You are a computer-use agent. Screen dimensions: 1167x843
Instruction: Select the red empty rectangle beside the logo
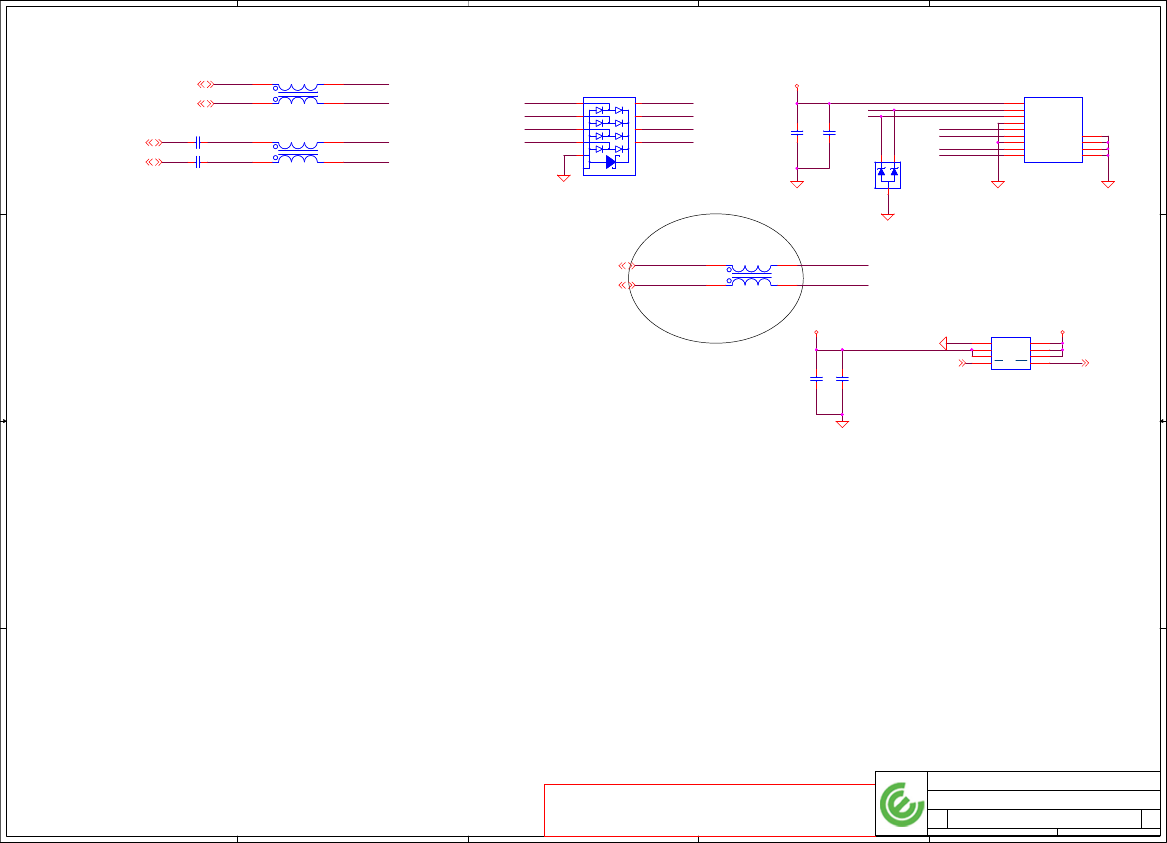(x=709, y=810)
